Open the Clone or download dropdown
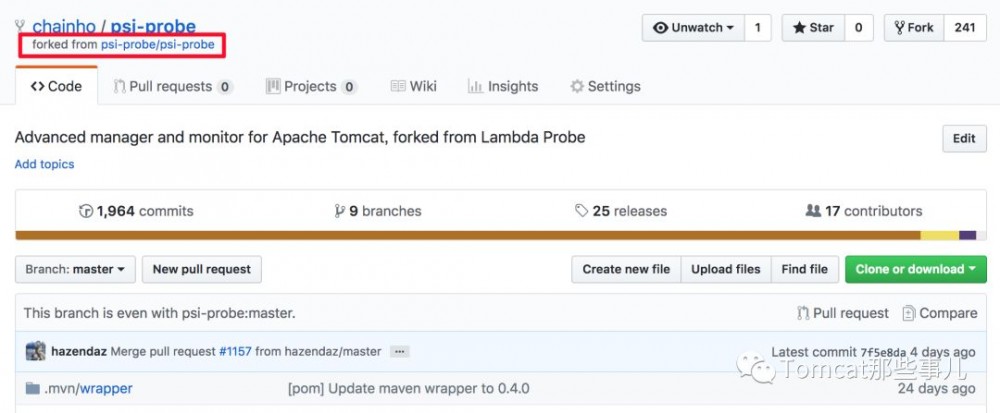 coord(916,269)
